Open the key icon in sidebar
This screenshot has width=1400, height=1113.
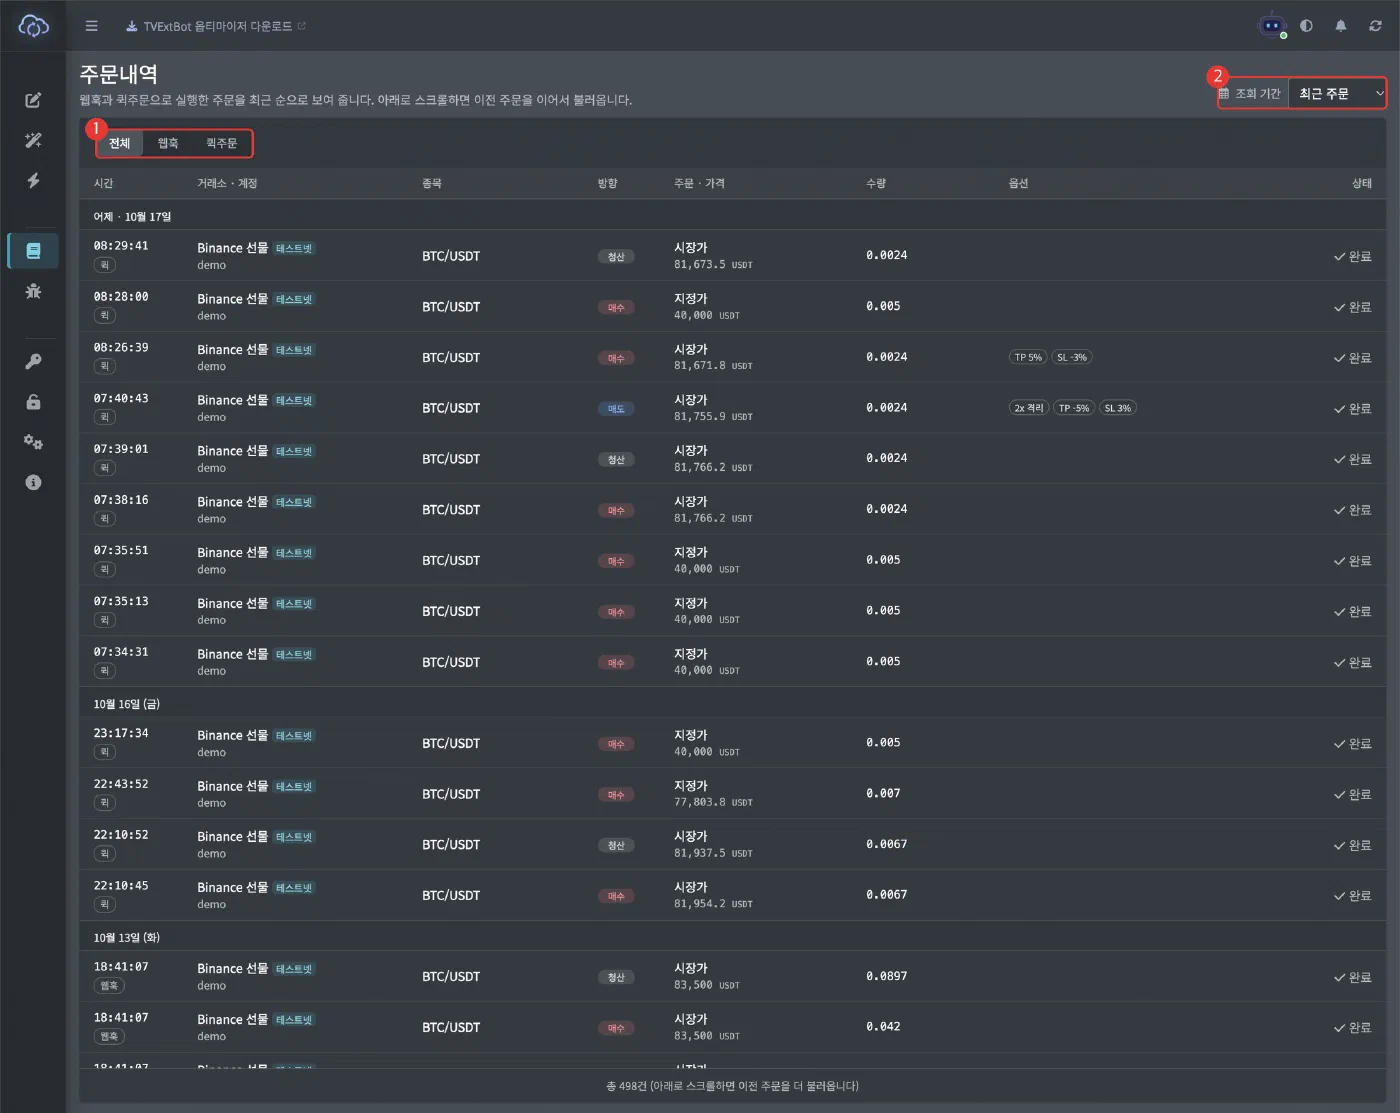click(33, 362)
